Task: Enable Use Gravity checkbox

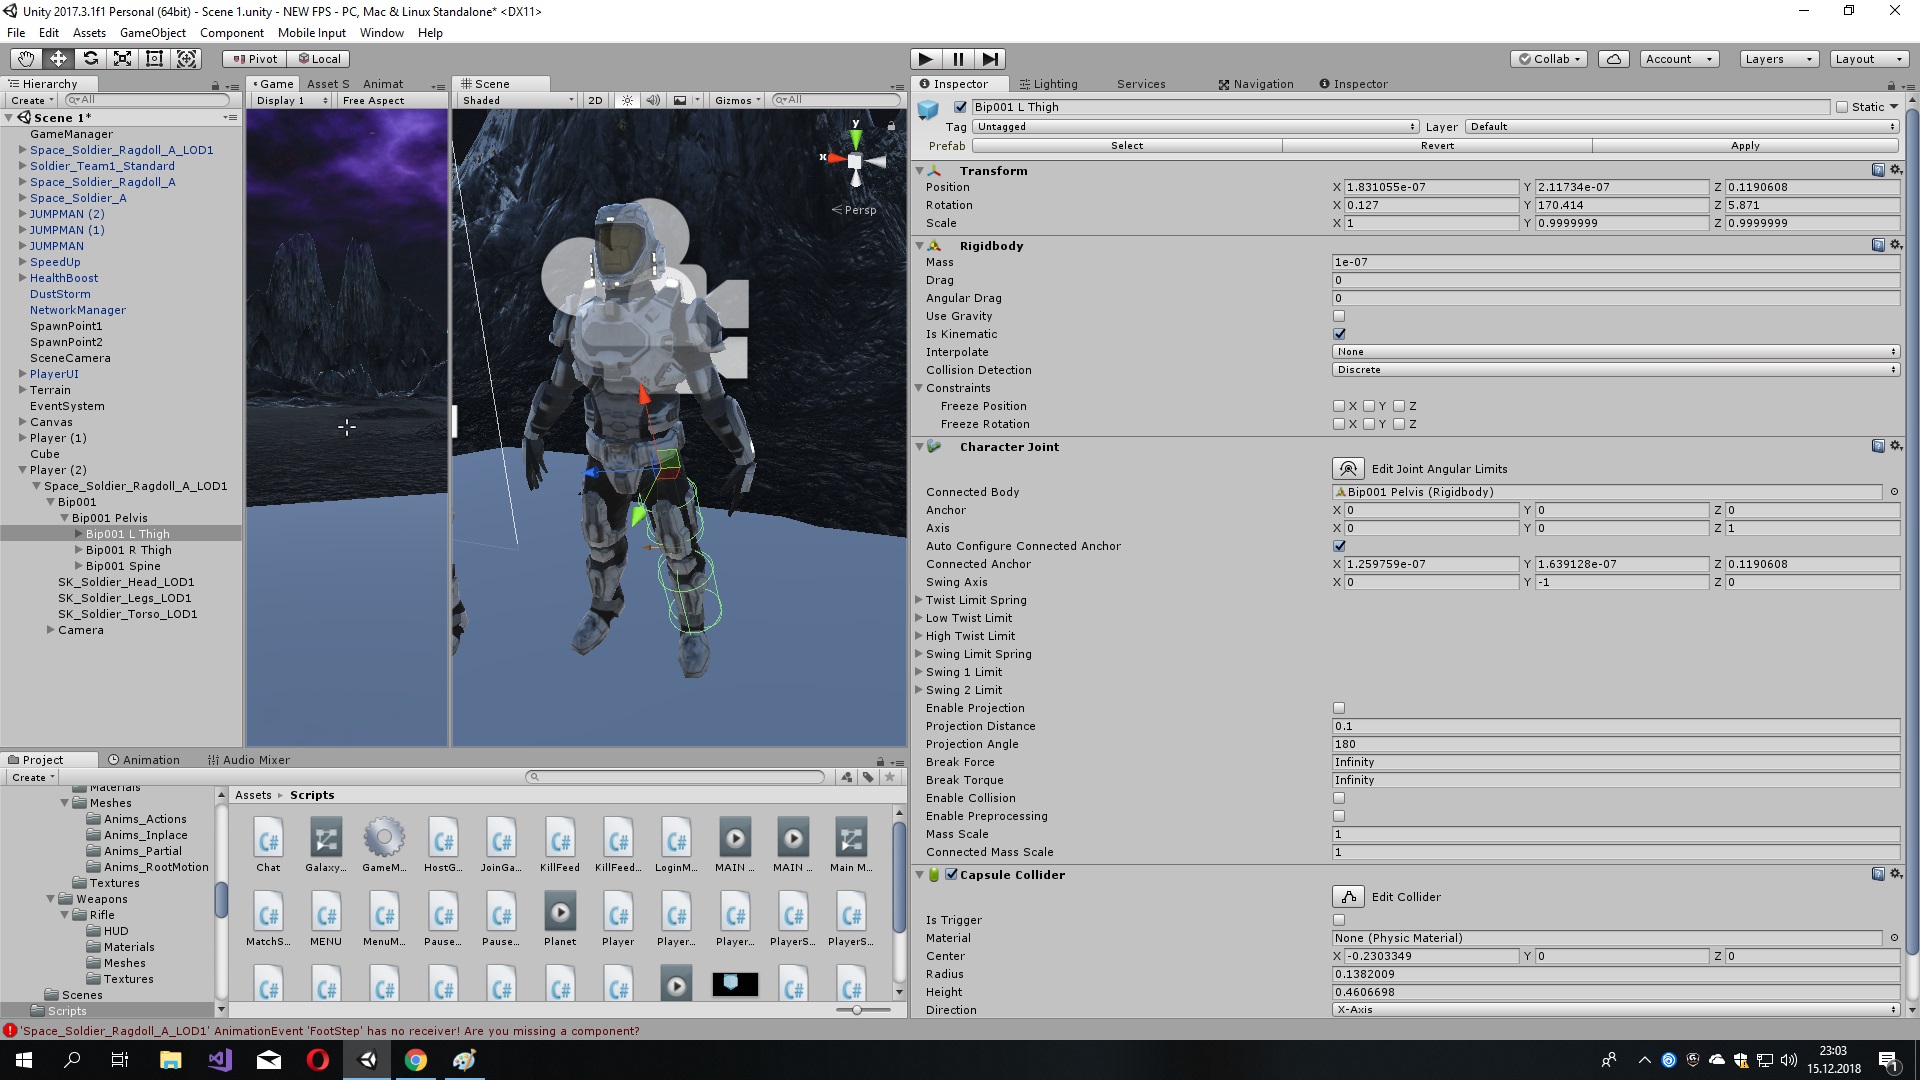Action: click(1339, 316)
